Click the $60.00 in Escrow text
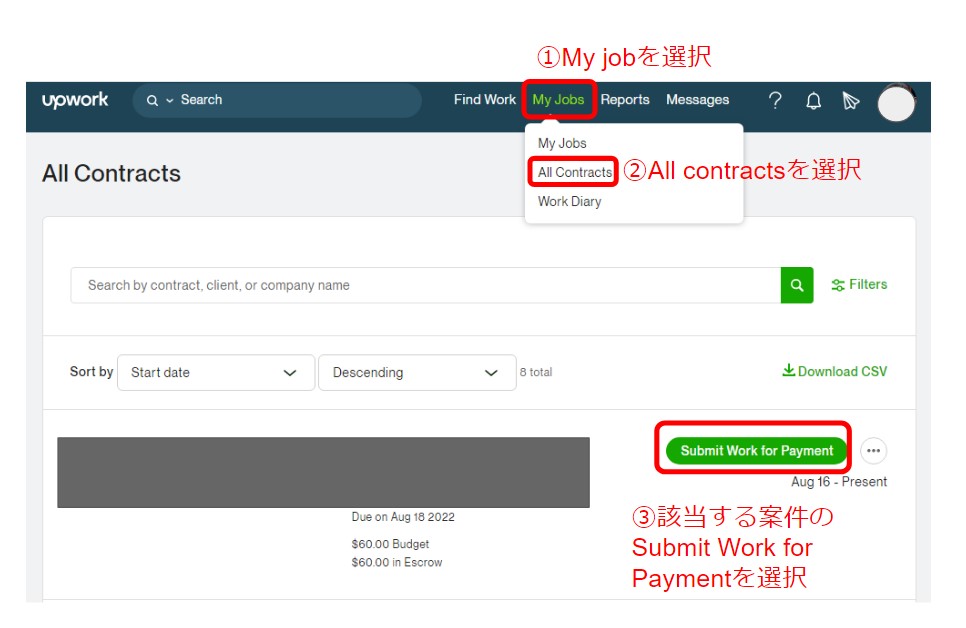This screenshot has width=966, height=628. (x=397, y=562)
